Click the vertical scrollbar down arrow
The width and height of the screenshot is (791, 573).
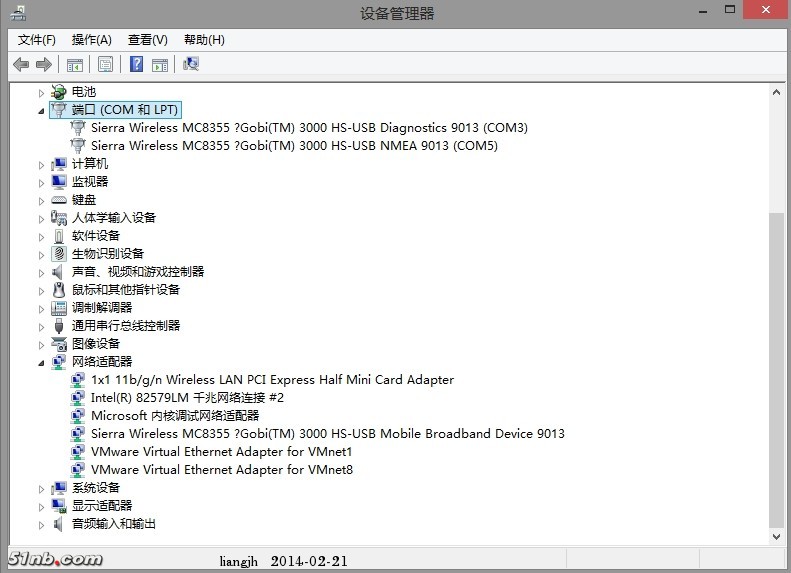[x=777, y=537]
